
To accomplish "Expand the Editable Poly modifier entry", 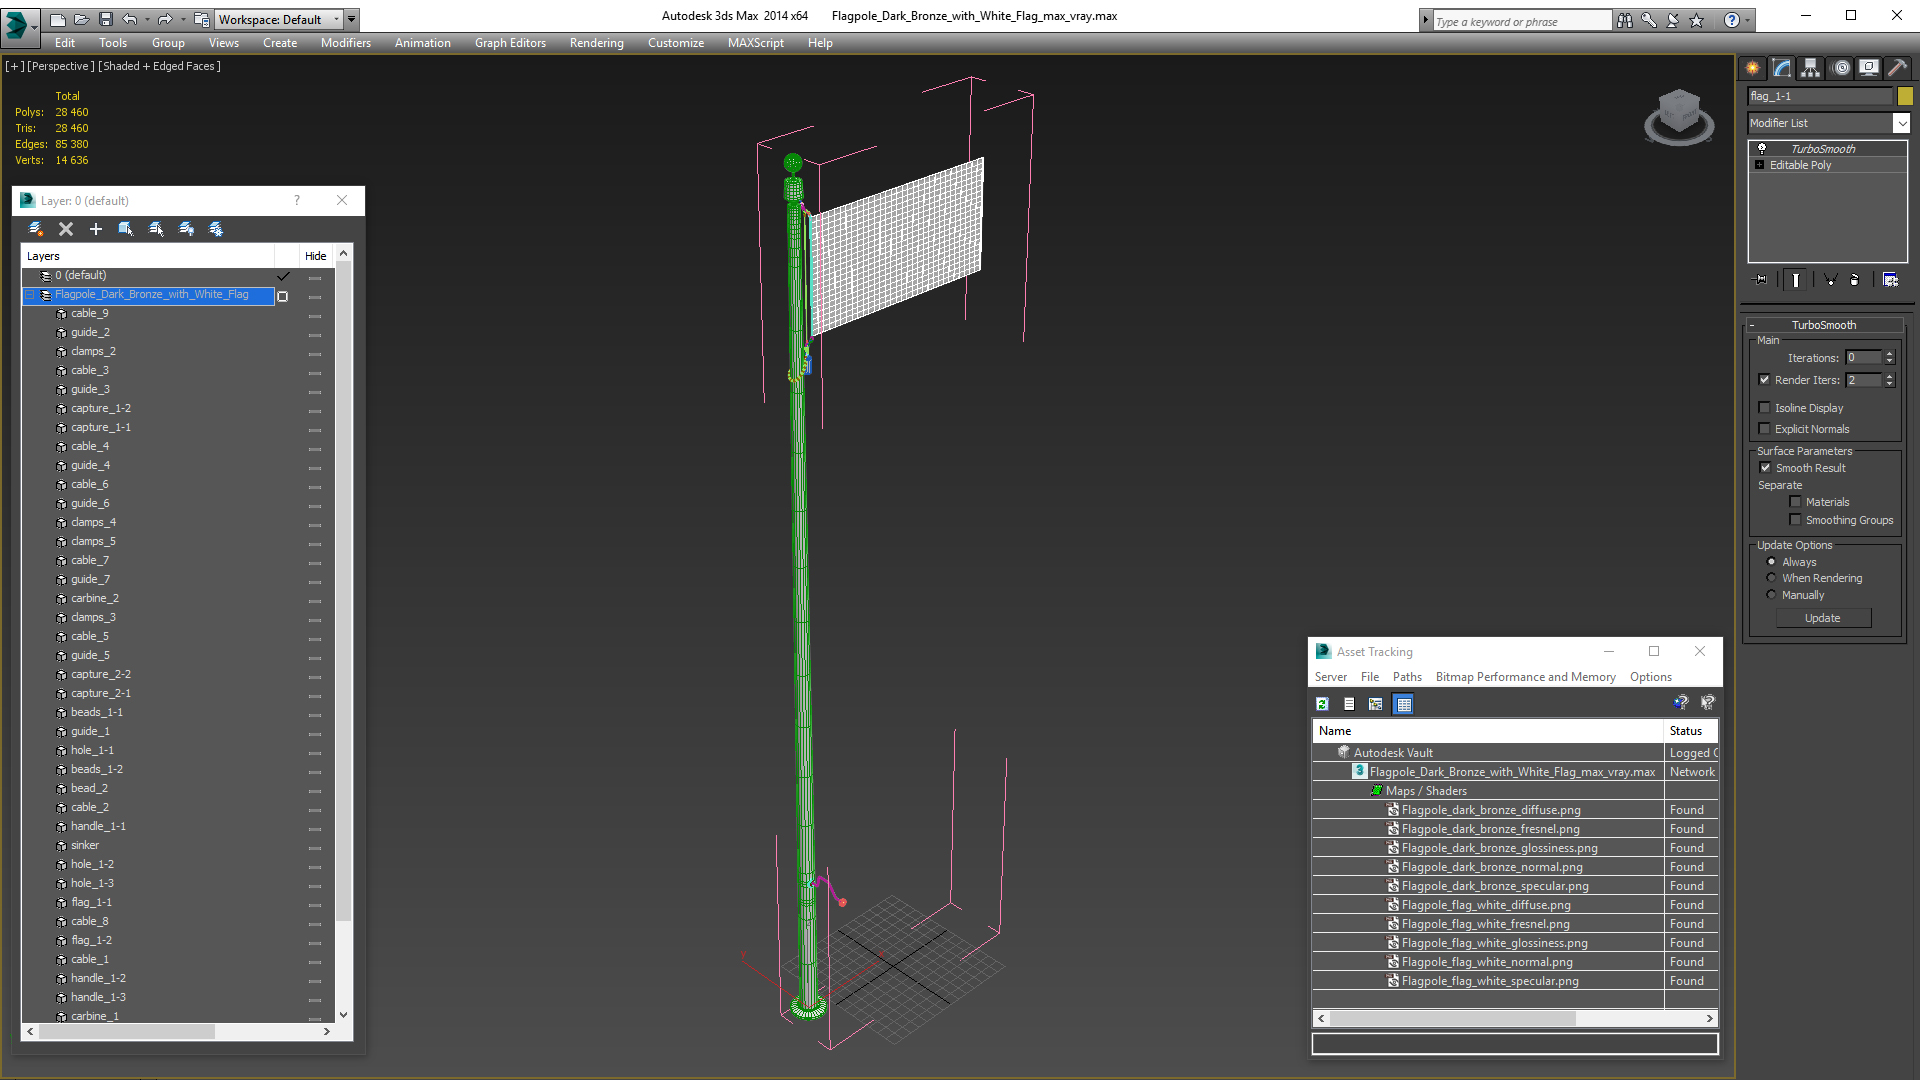I will [x=1760, y=165].
